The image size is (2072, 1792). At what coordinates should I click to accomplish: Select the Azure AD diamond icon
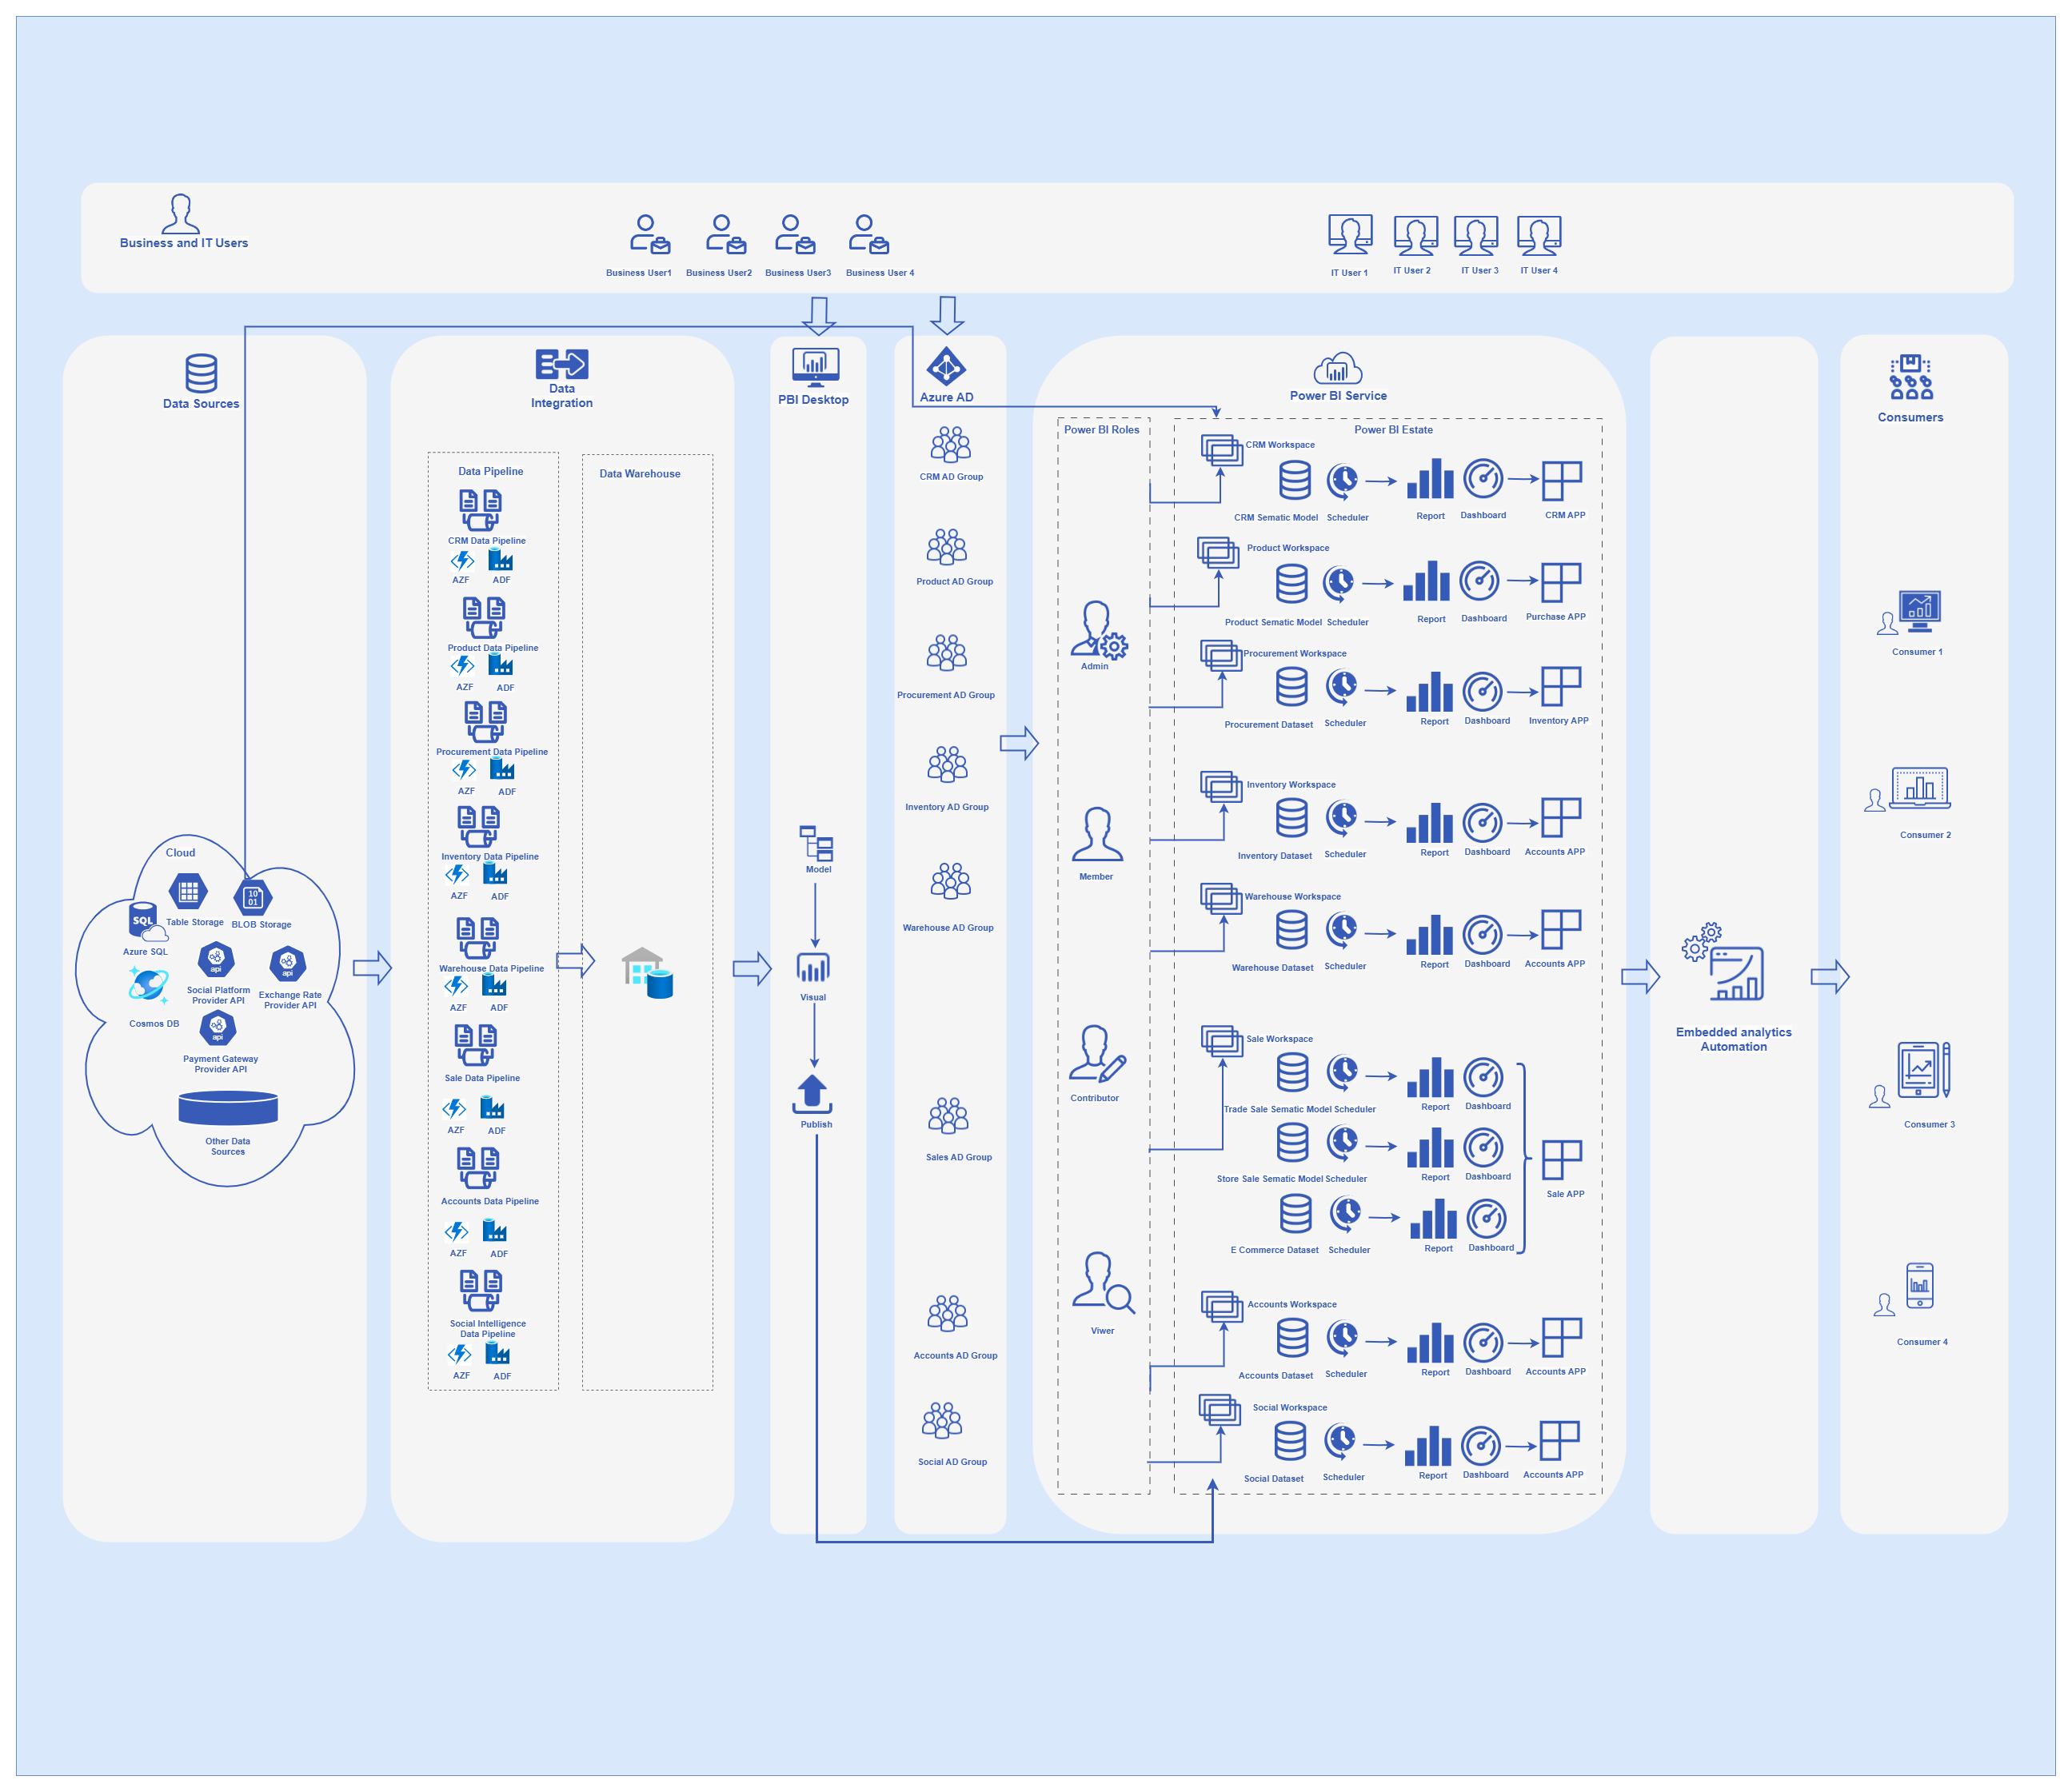tap(946, 367)
